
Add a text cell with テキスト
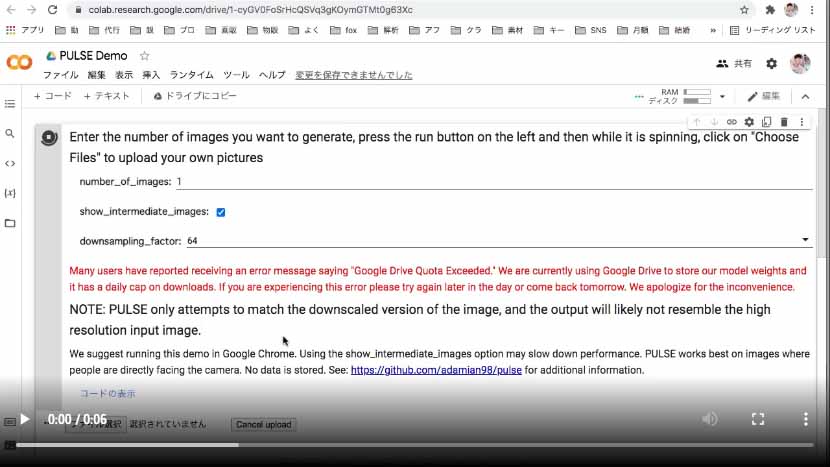tap(106, 96)
